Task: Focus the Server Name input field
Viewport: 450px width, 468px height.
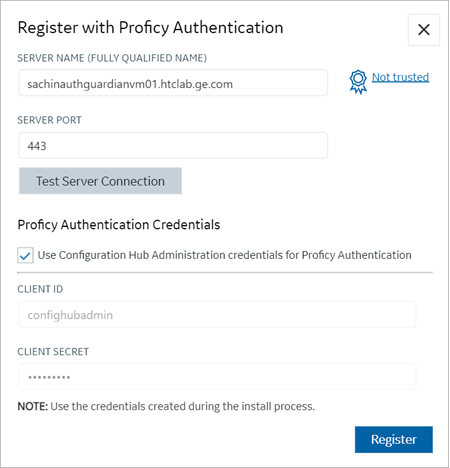Action: [173, 83]
